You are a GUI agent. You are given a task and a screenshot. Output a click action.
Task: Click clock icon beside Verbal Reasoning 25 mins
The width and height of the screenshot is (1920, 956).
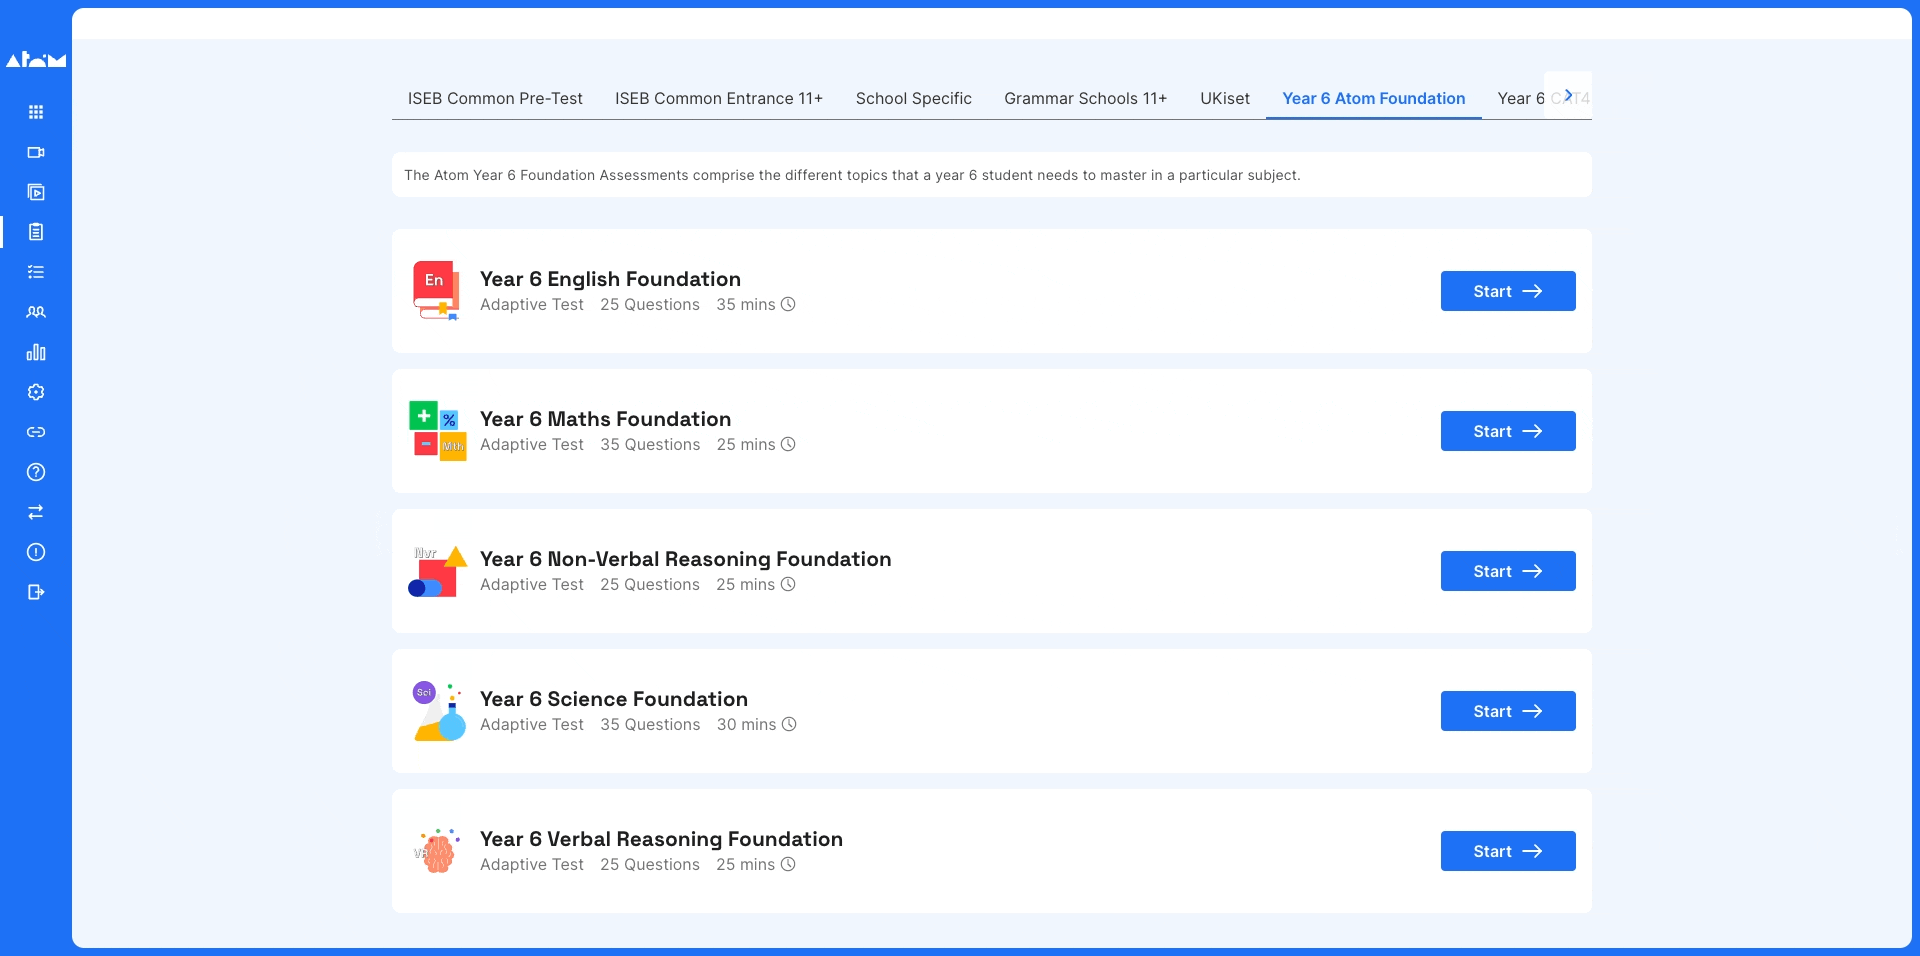pyautogui.click(x=788, y=864)
